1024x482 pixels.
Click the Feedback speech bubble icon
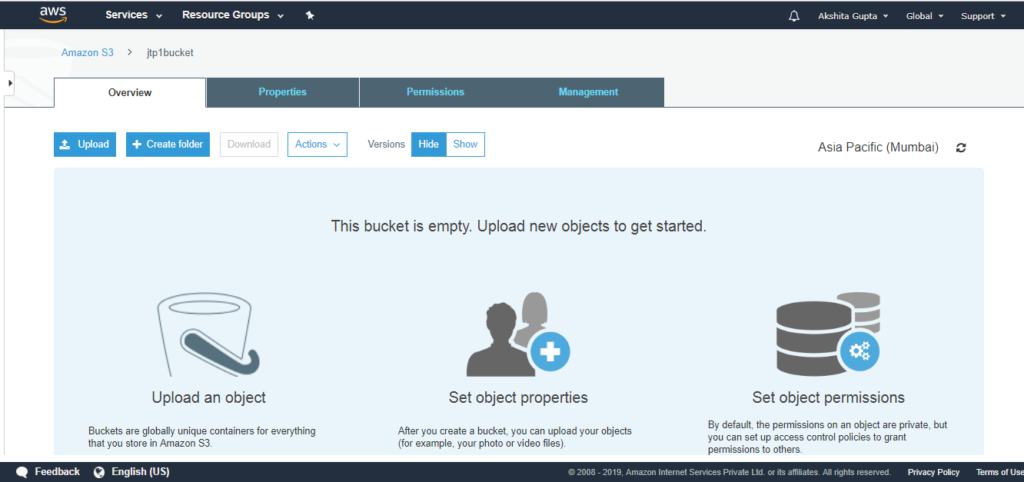pos(22,472)
